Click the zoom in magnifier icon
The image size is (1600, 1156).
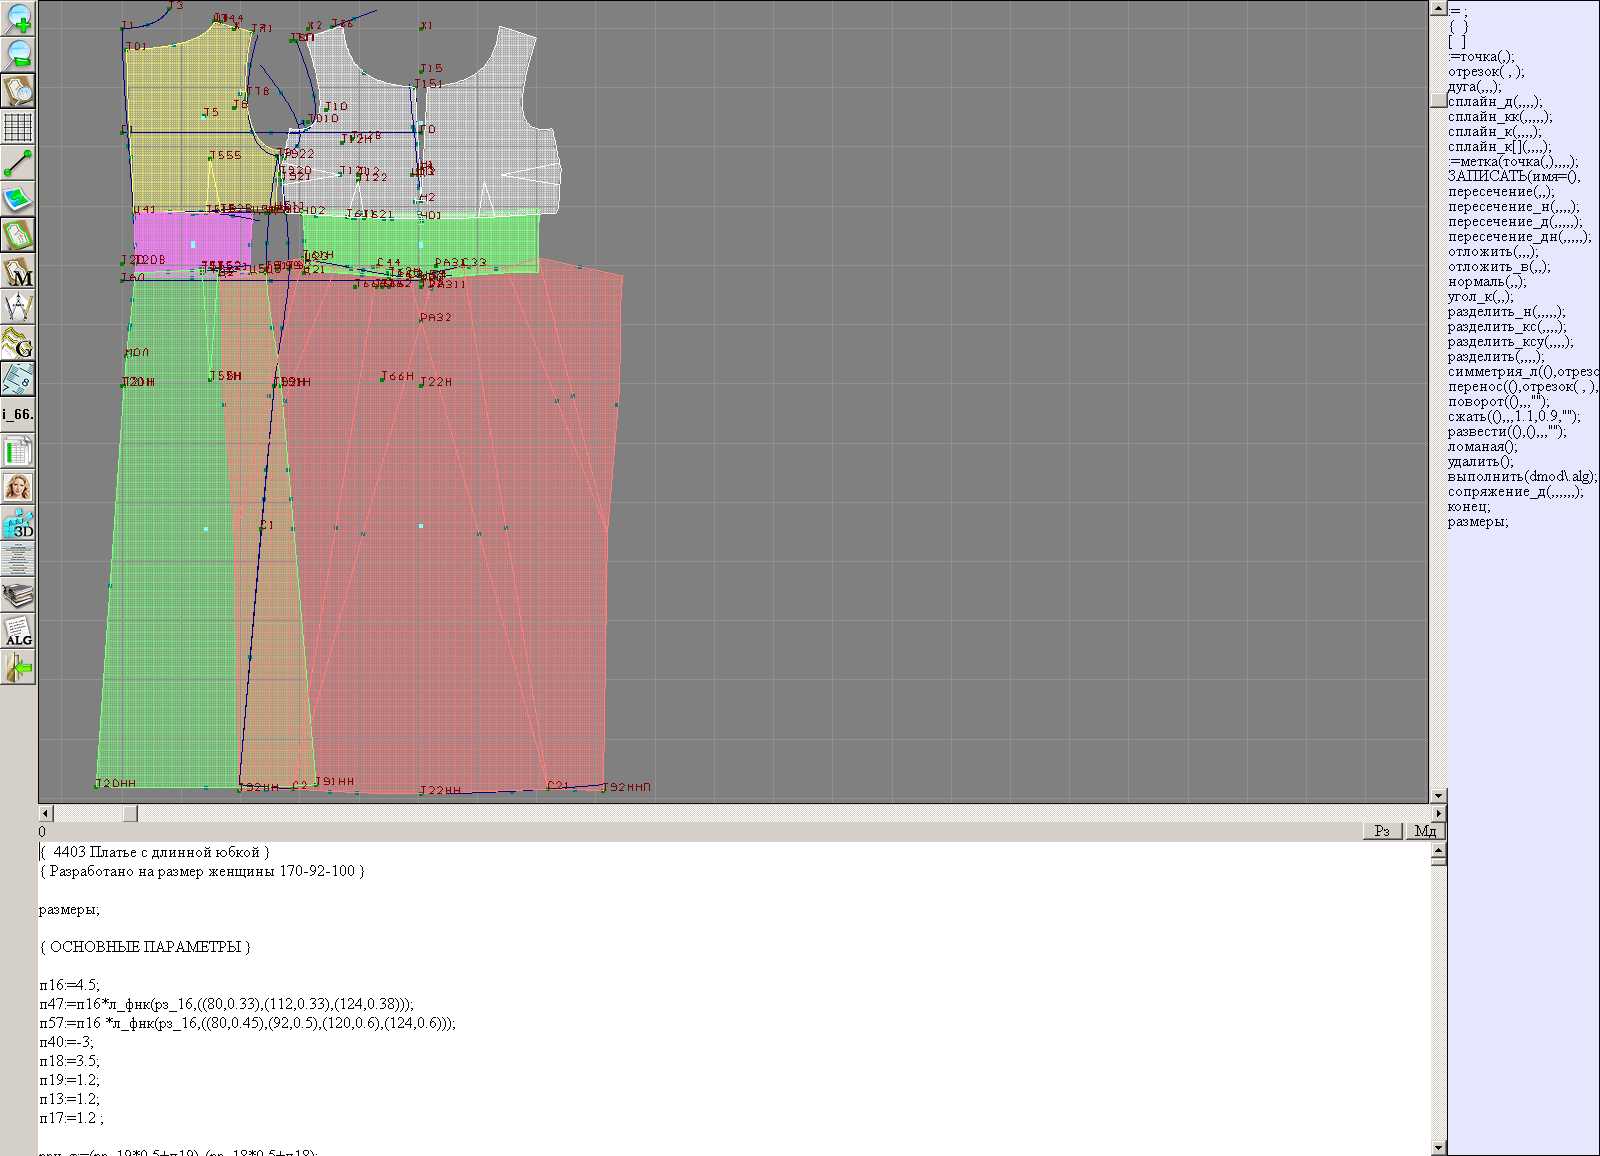(18, 18)
